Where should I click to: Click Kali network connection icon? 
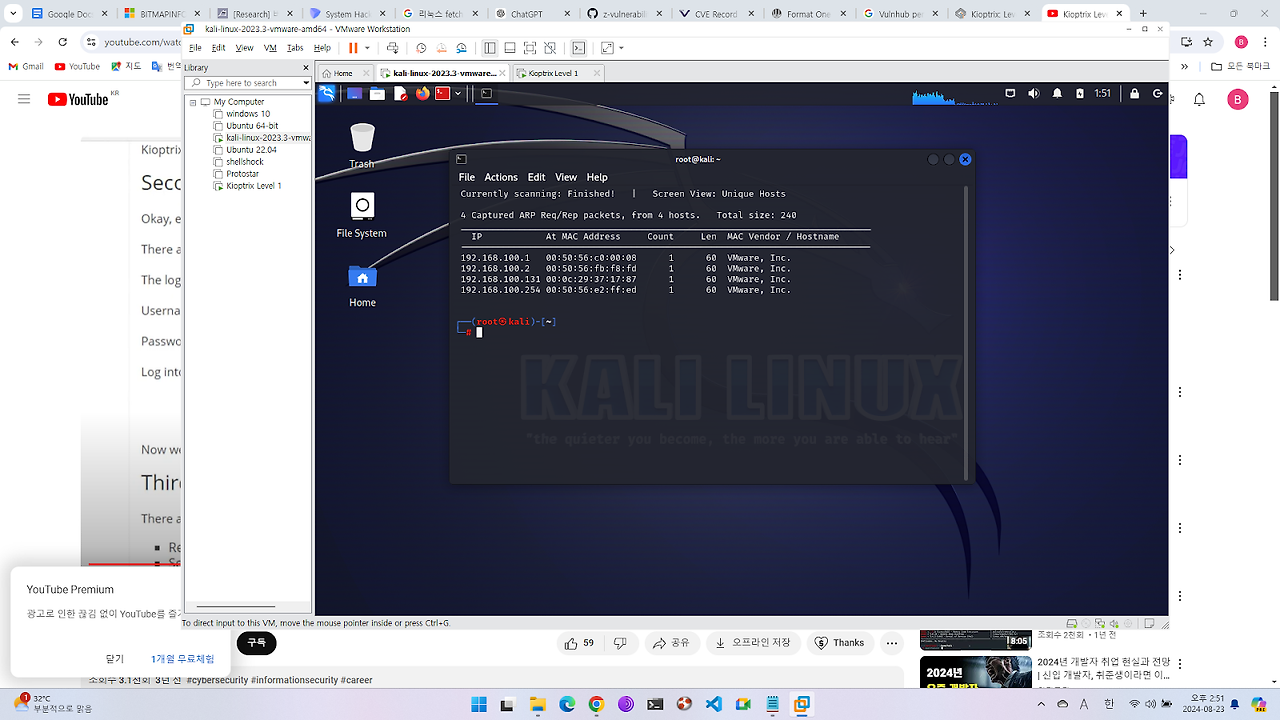click(x=1010, y=93)
